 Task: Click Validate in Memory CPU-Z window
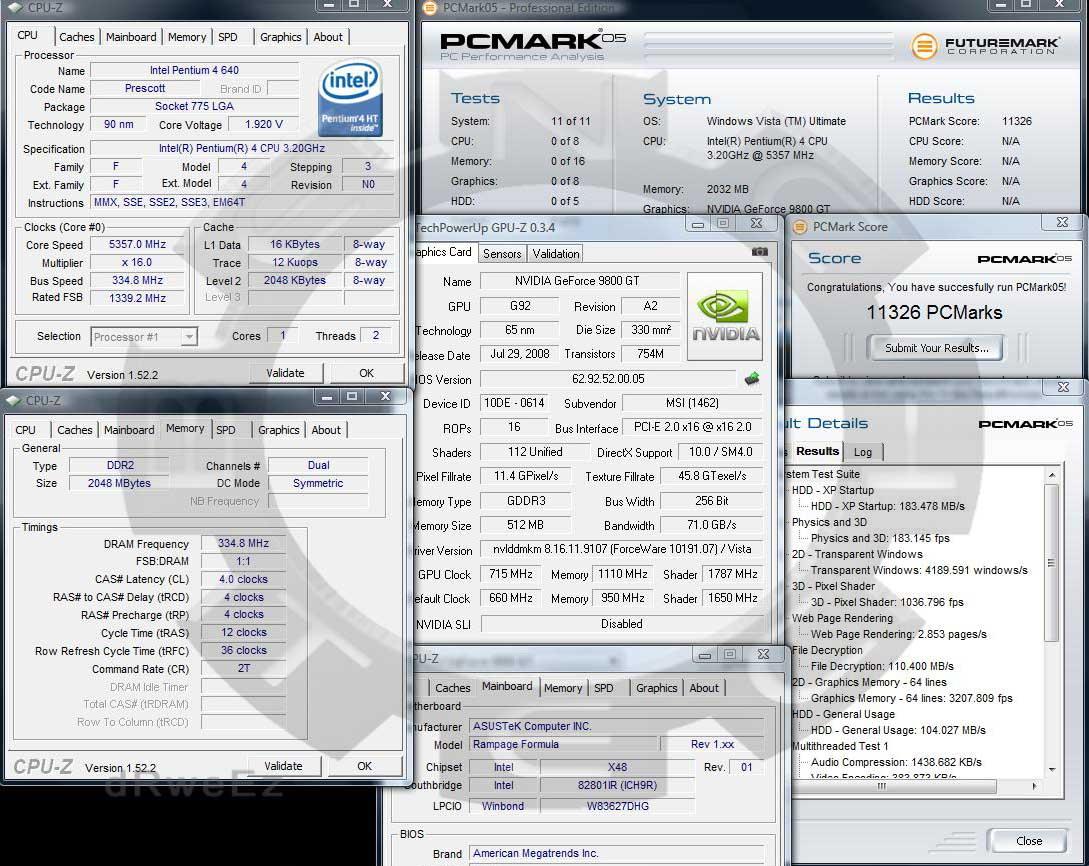(x=283, y=766)
